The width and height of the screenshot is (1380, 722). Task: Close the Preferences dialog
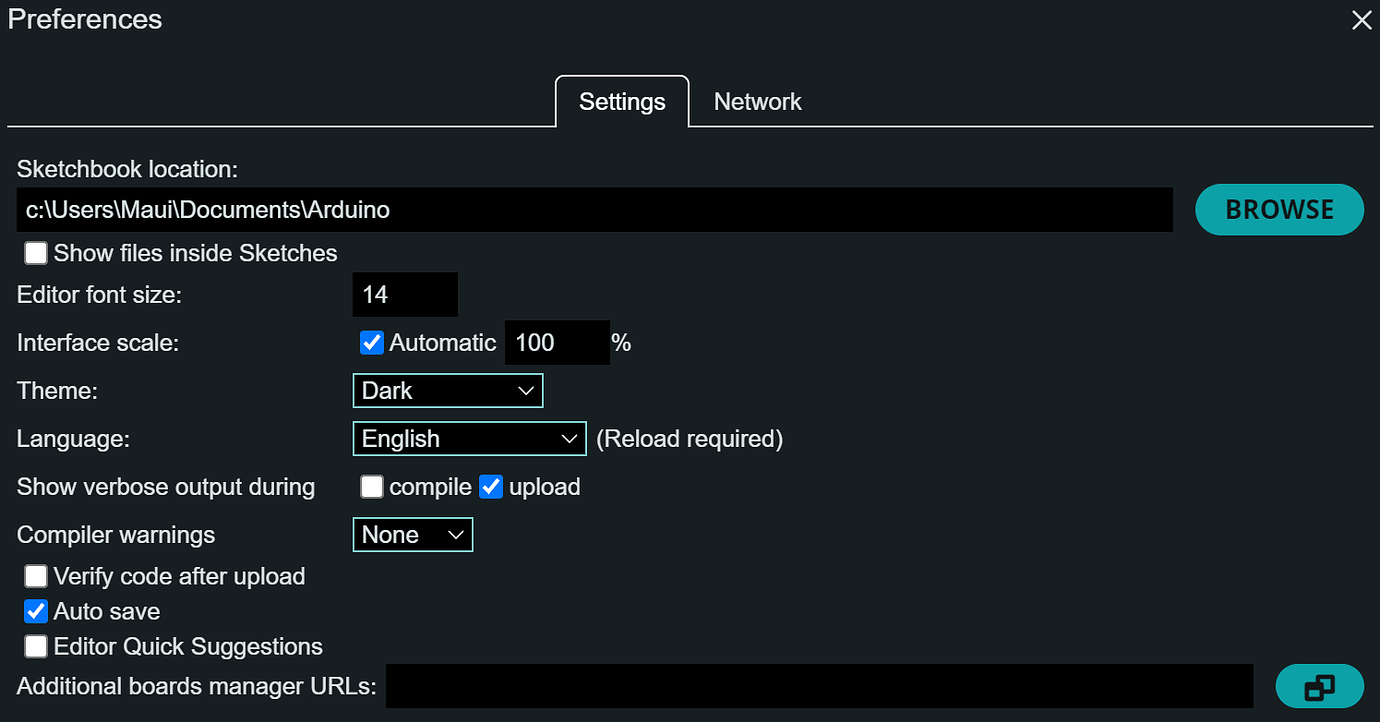[x=1361, y=20]
